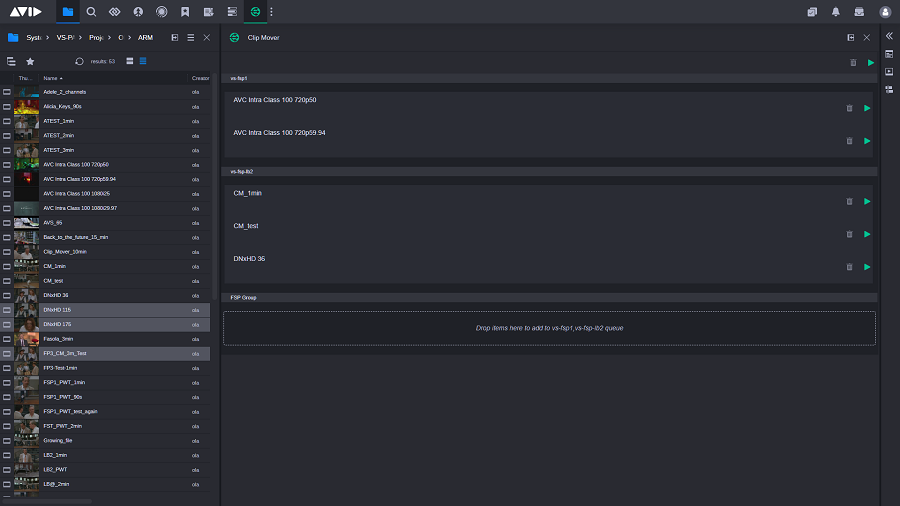
Task: Expand the chevron after Syst breadcrumb
Action: [48, 37]
